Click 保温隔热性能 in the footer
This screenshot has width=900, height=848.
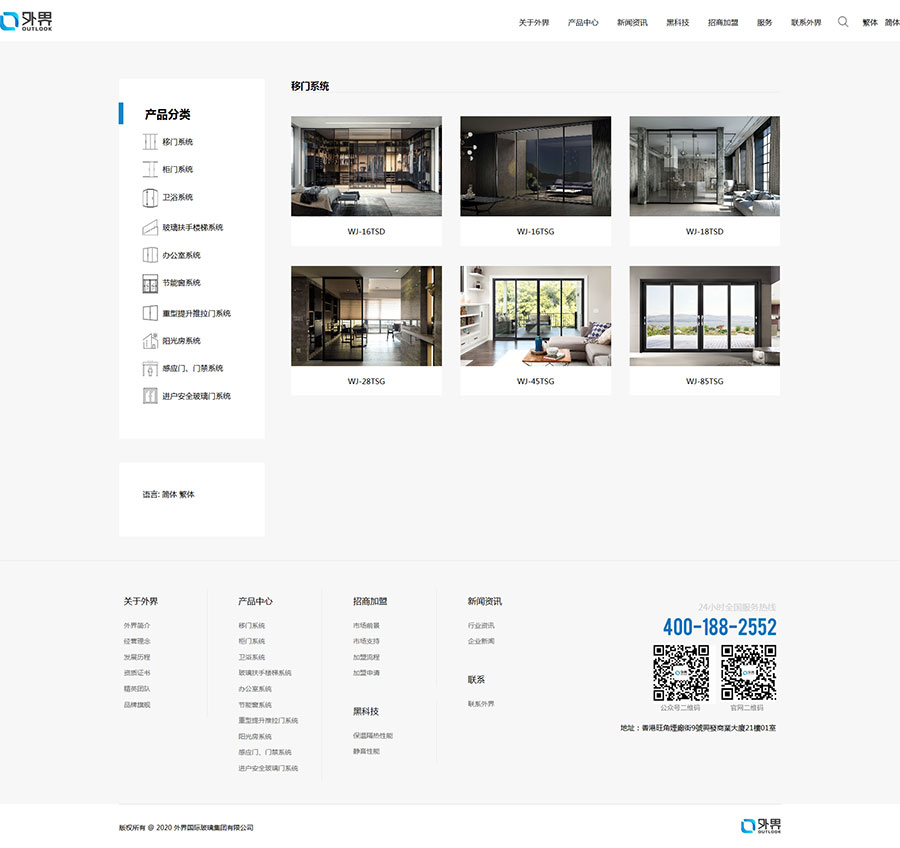[373, 735]
